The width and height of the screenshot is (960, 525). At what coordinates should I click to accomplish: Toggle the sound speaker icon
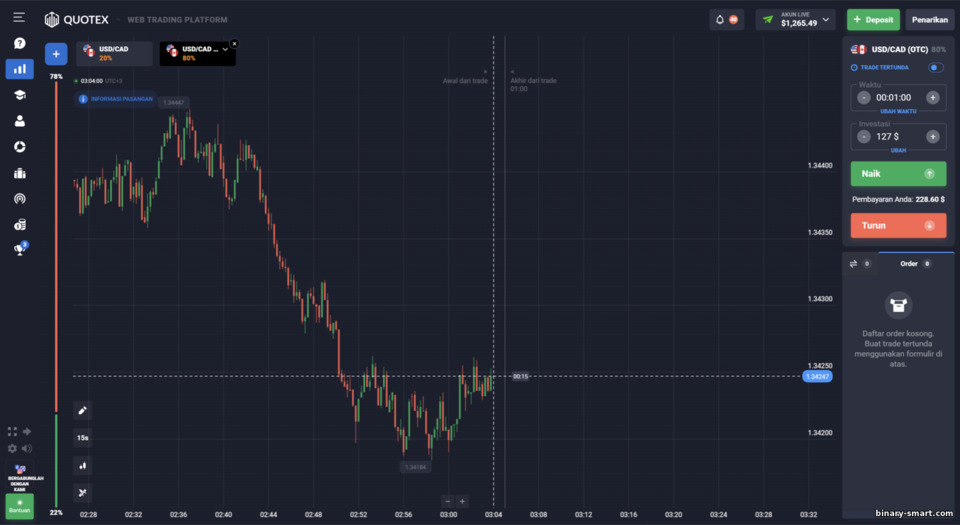tap(27, 449)
